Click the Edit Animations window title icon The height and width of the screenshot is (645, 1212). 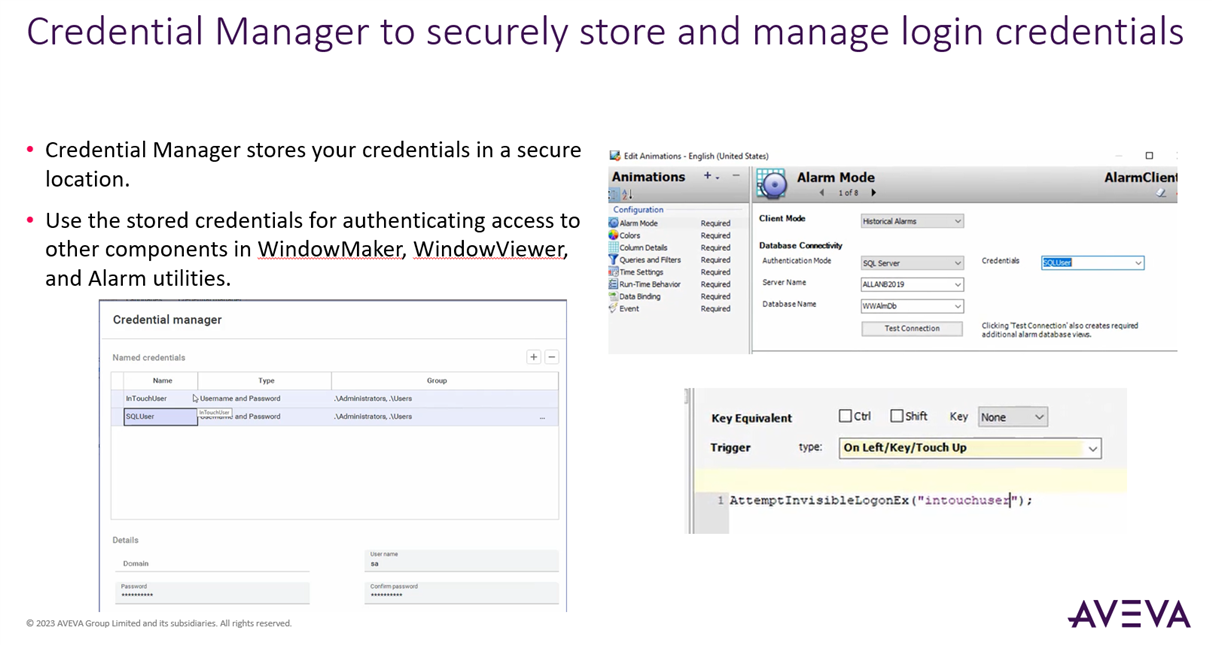tap(615, 156)
